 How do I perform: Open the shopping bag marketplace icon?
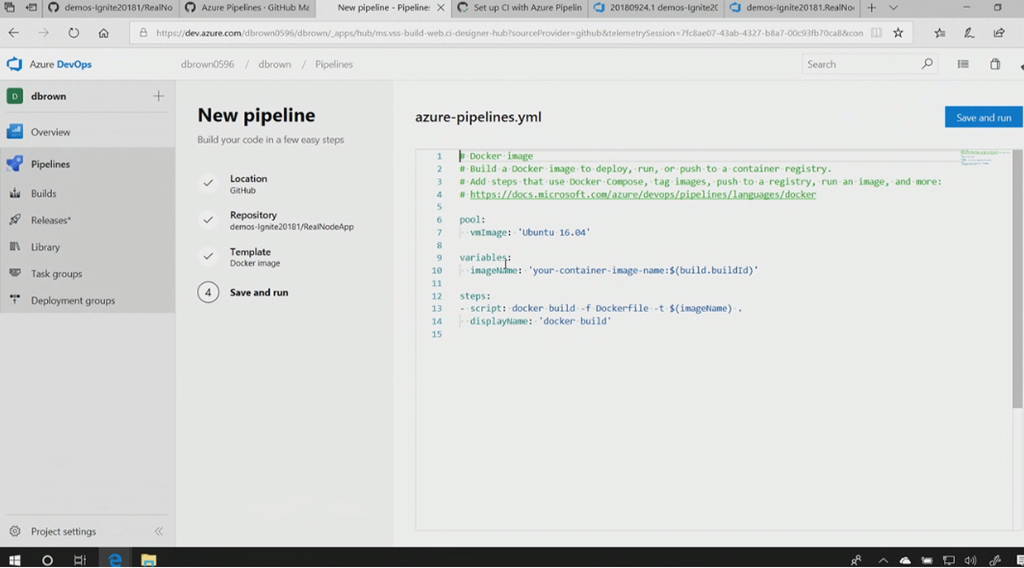pos(995,64)
